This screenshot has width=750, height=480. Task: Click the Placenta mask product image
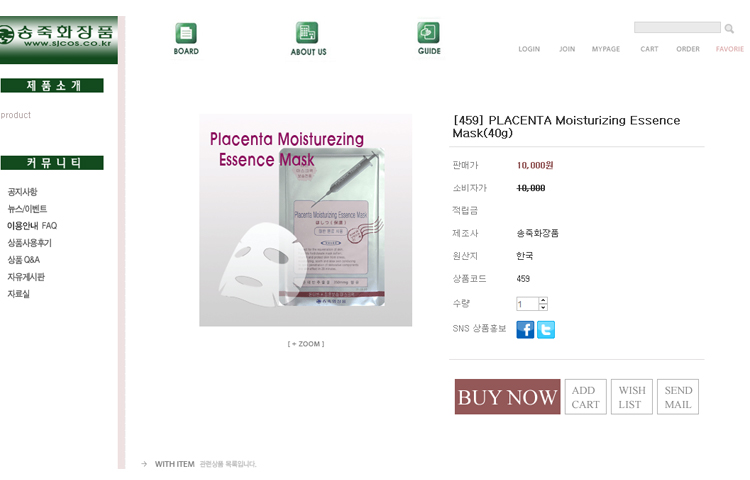click(x=306, y=220)
